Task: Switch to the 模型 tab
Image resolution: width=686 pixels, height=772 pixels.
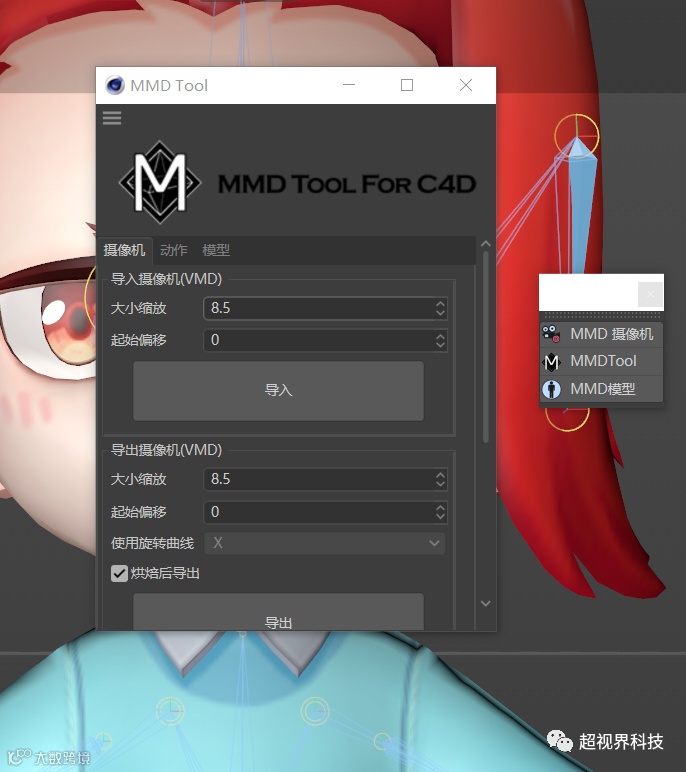Action: pos(216,250)
